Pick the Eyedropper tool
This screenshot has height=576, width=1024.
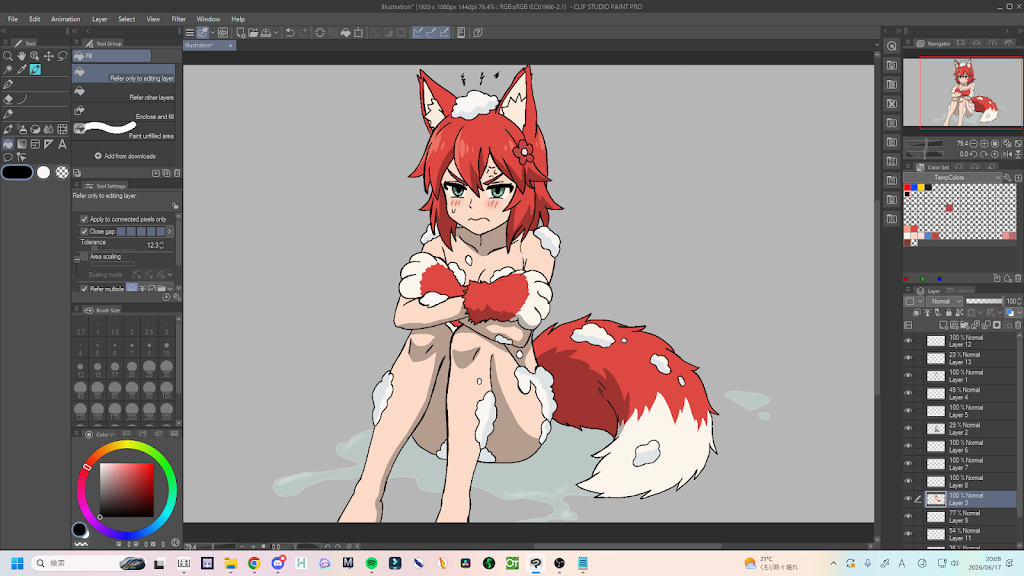click(x=22, y=69)
